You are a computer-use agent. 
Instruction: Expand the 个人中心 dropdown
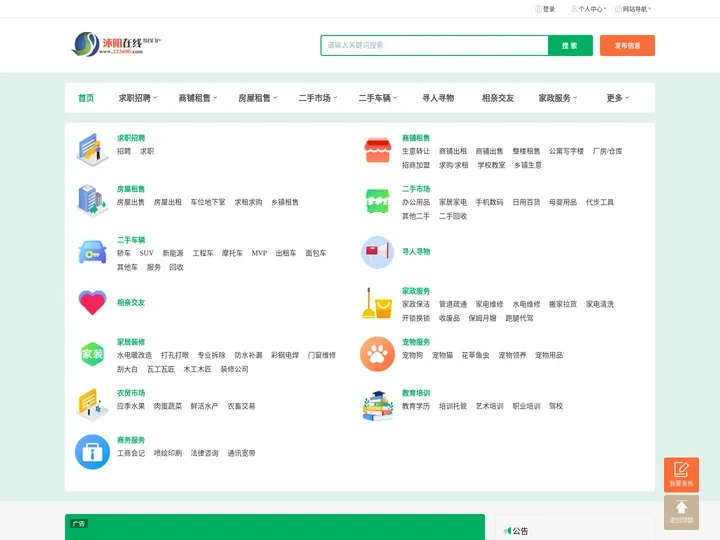[589, 9]
